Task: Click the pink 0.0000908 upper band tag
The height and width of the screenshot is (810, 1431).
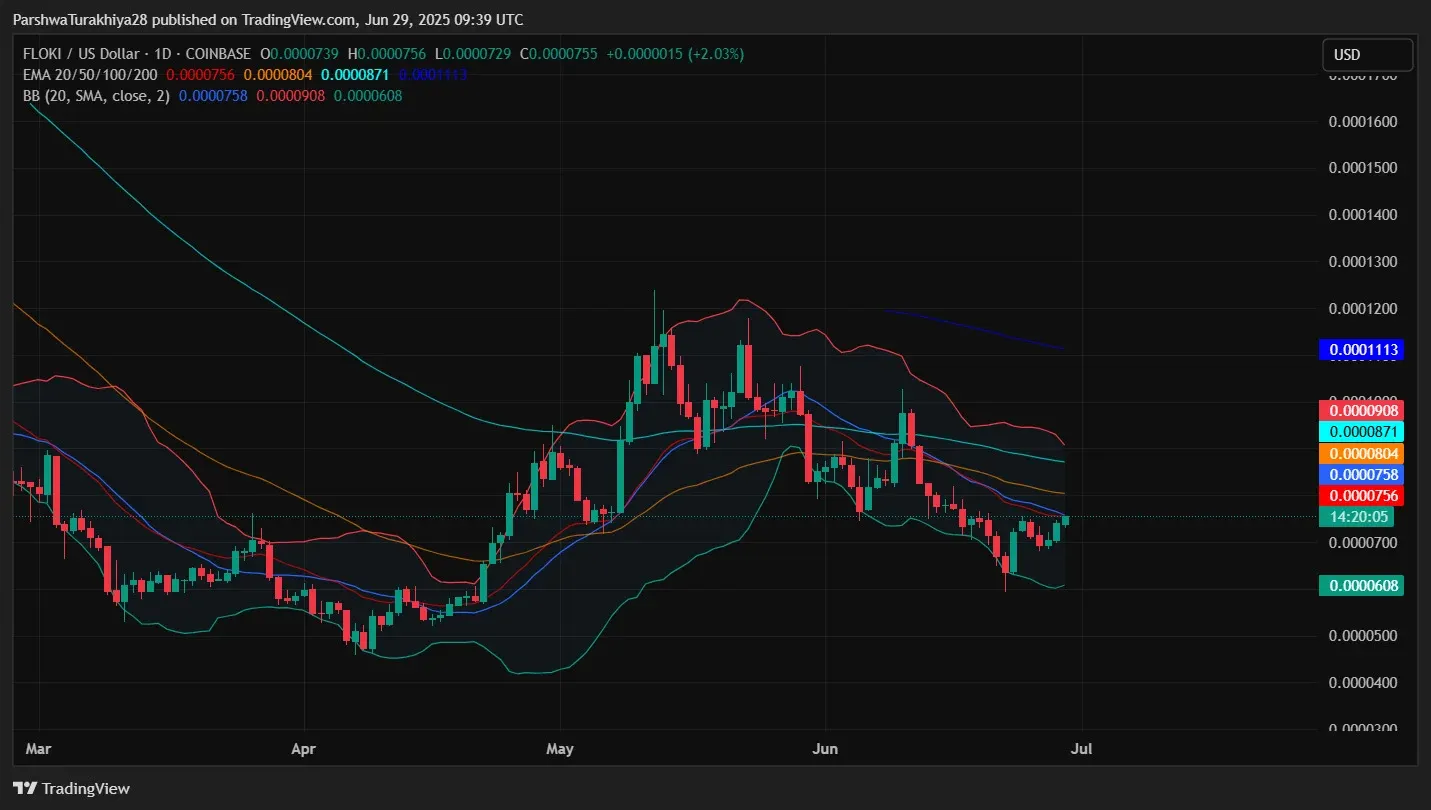Action: click(1362, 410)
